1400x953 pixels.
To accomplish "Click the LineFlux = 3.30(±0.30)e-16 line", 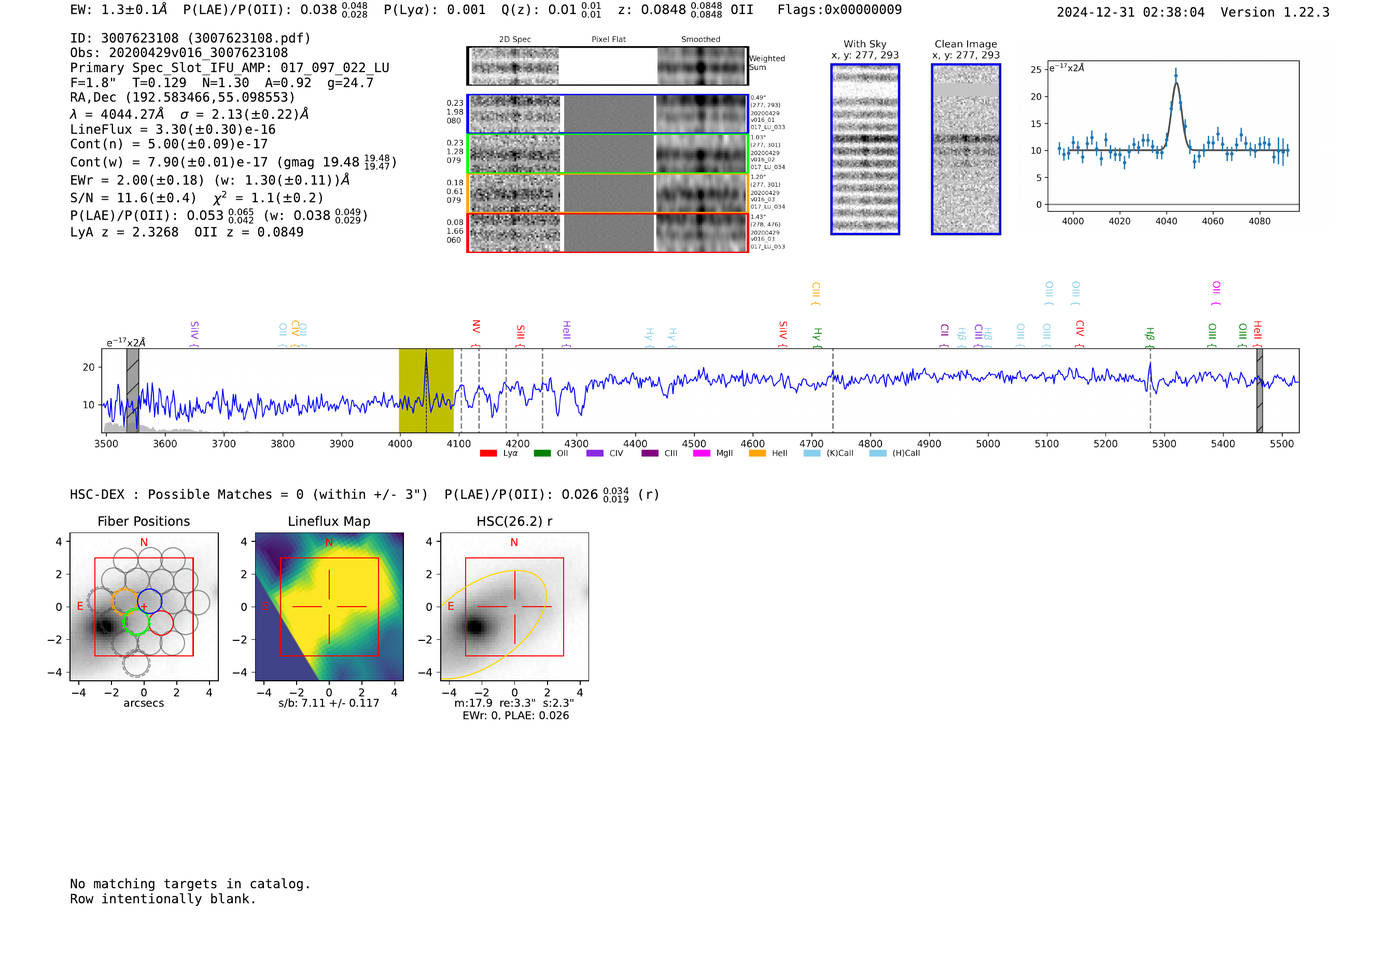I will pyautogui.click(x=173, y=130).
